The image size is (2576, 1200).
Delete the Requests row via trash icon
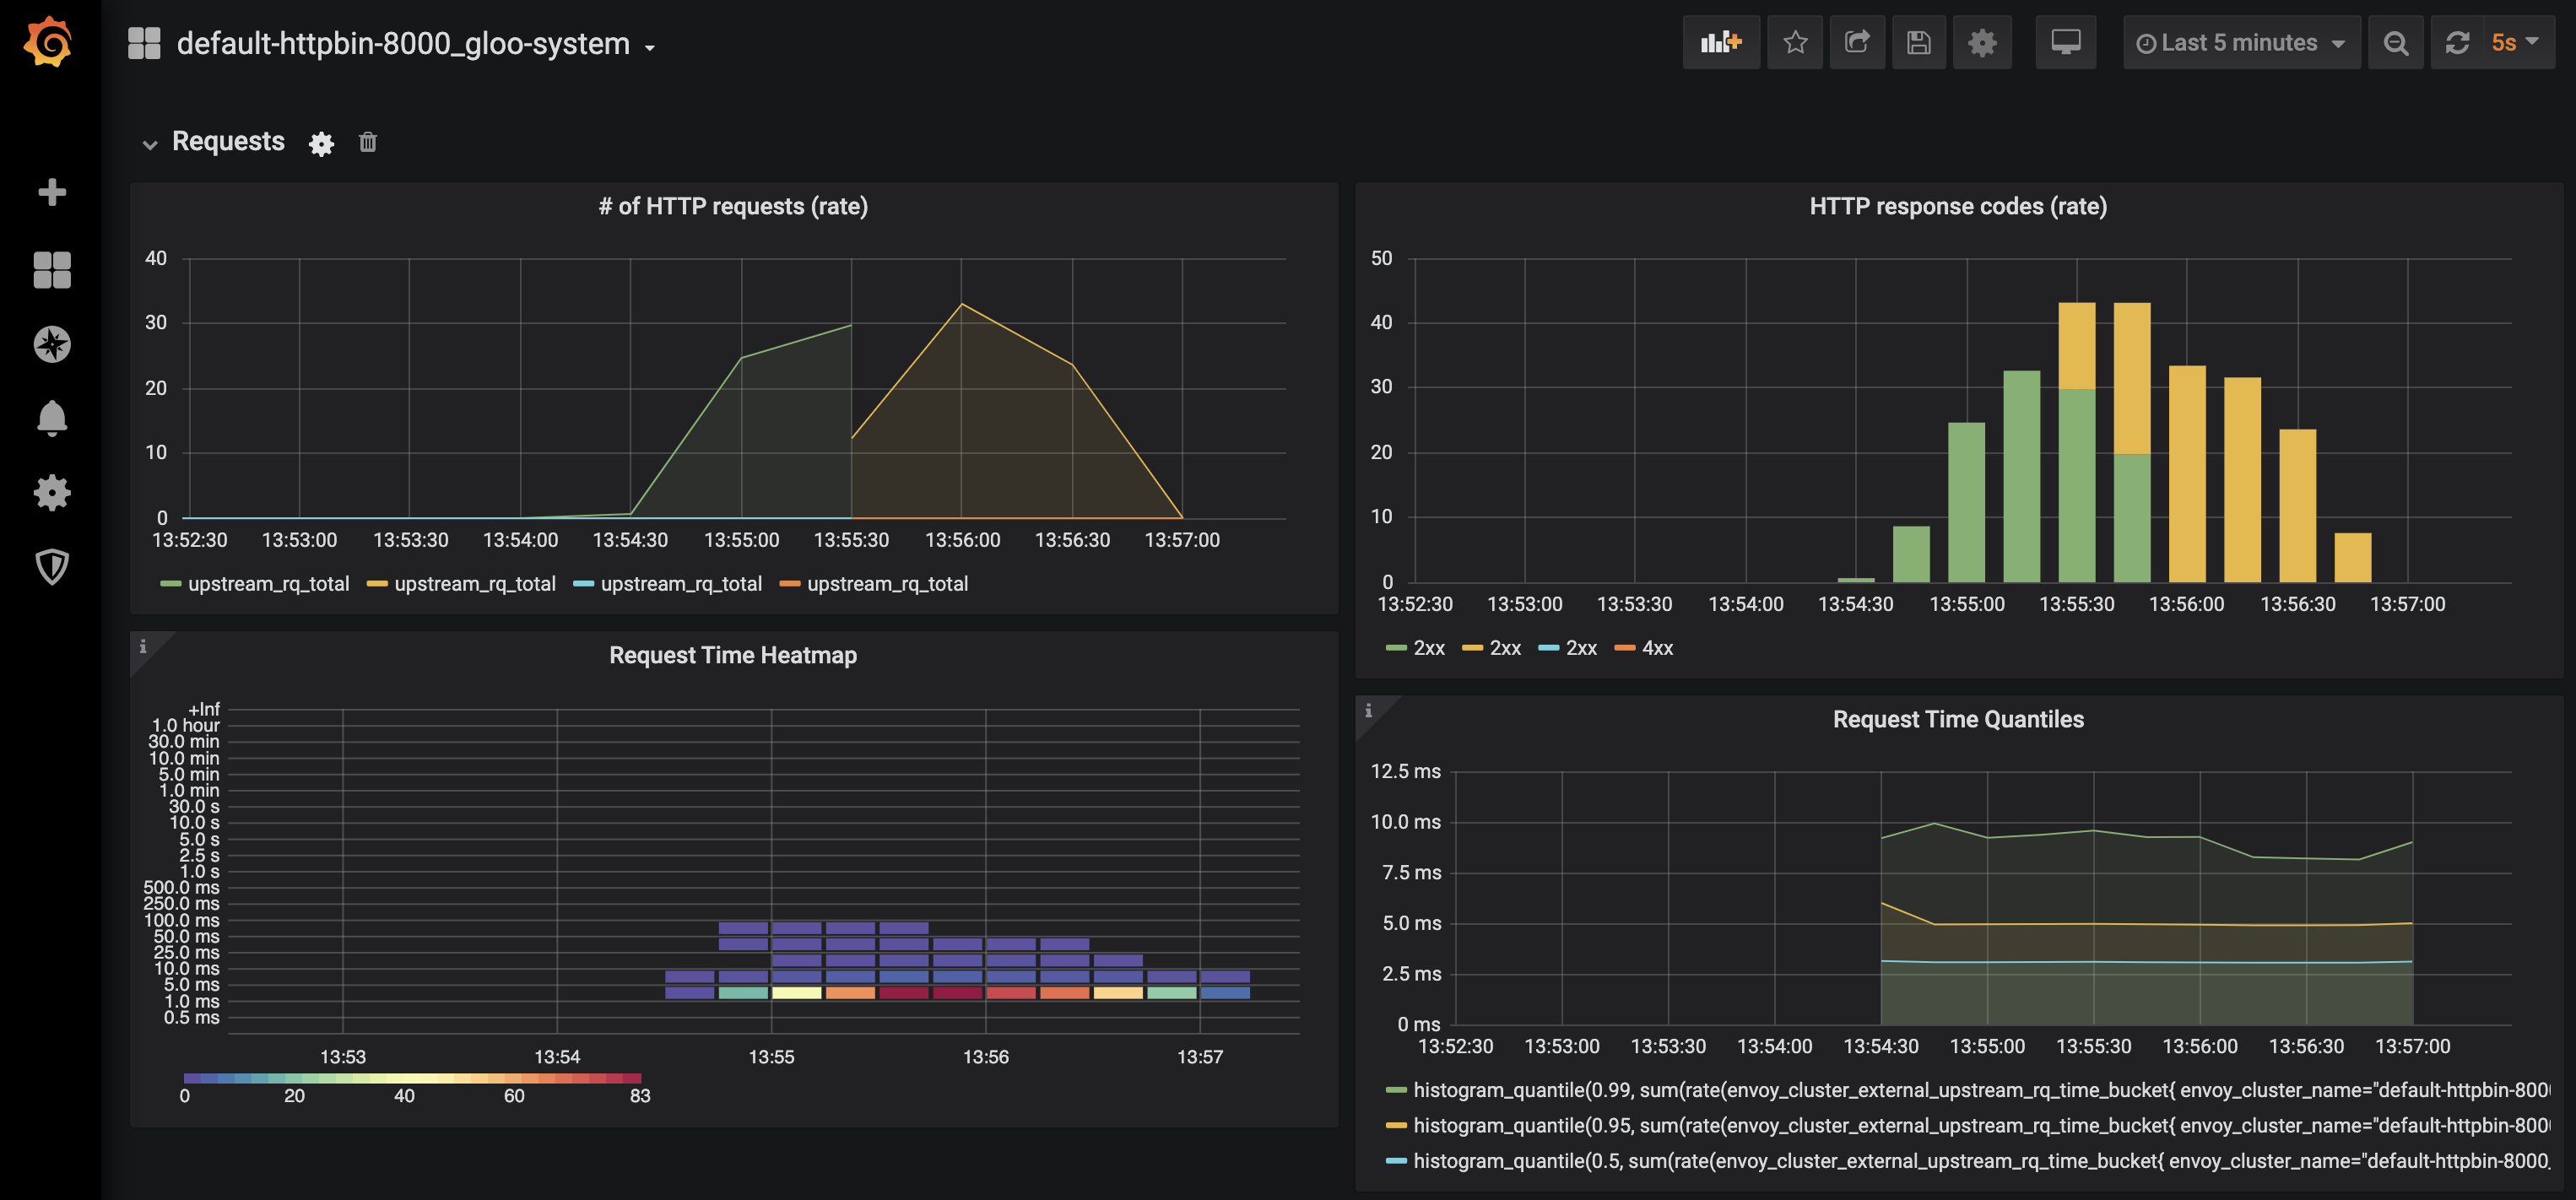point(368,142)
